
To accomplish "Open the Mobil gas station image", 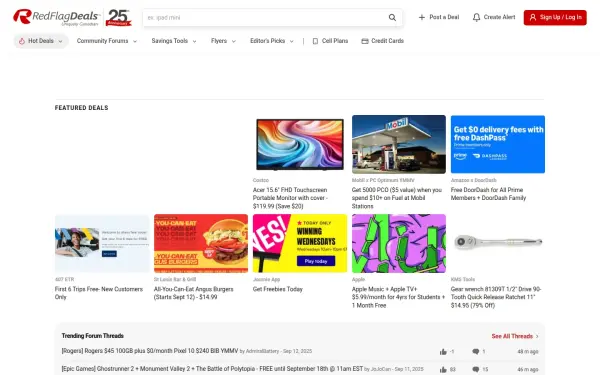I will (399, 144).
